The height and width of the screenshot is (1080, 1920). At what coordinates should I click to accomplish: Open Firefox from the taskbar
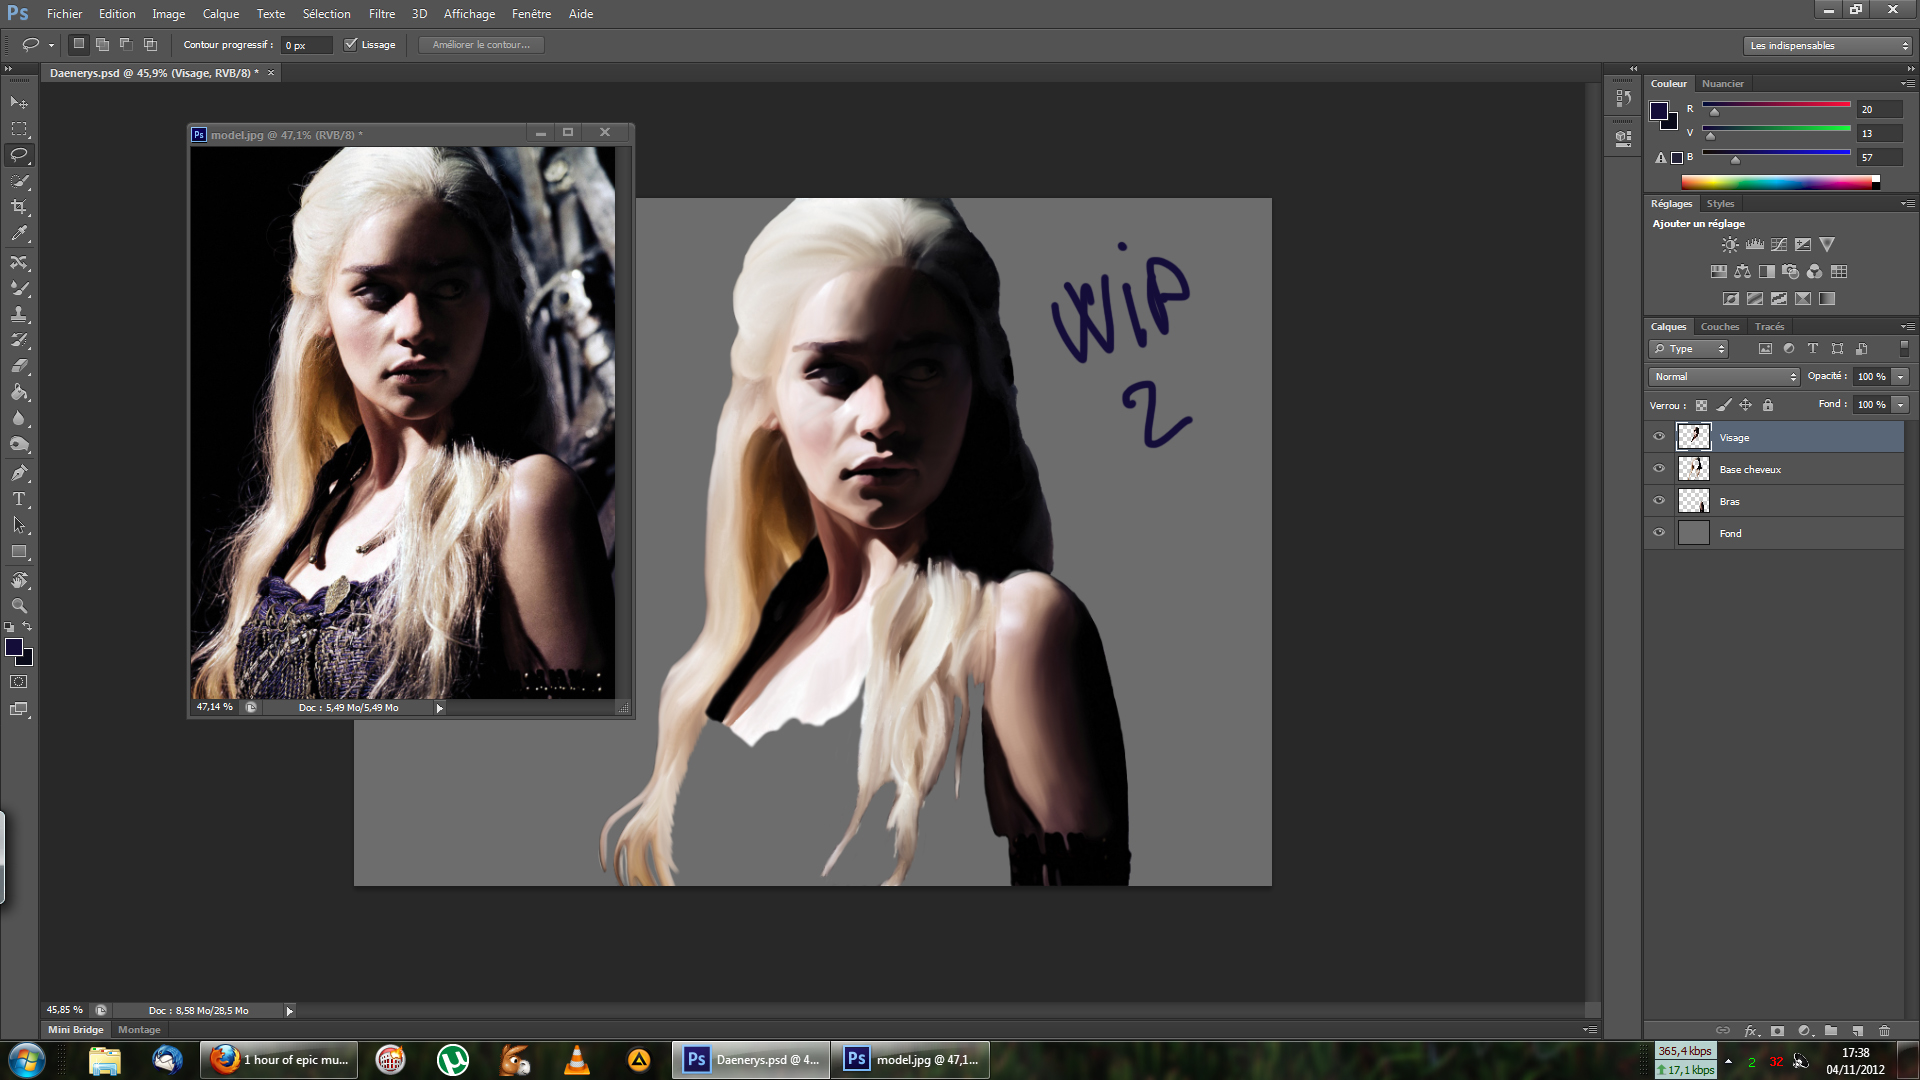tap(280, 1060)
